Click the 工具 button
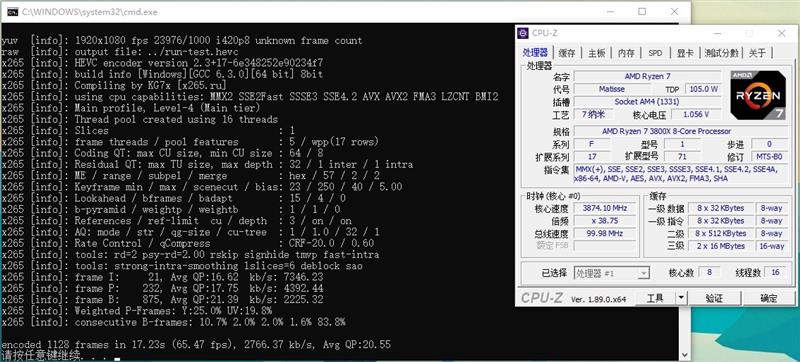The width and height of the screenshot is (800, 362). pyautogui.click(x=655, y=298)
